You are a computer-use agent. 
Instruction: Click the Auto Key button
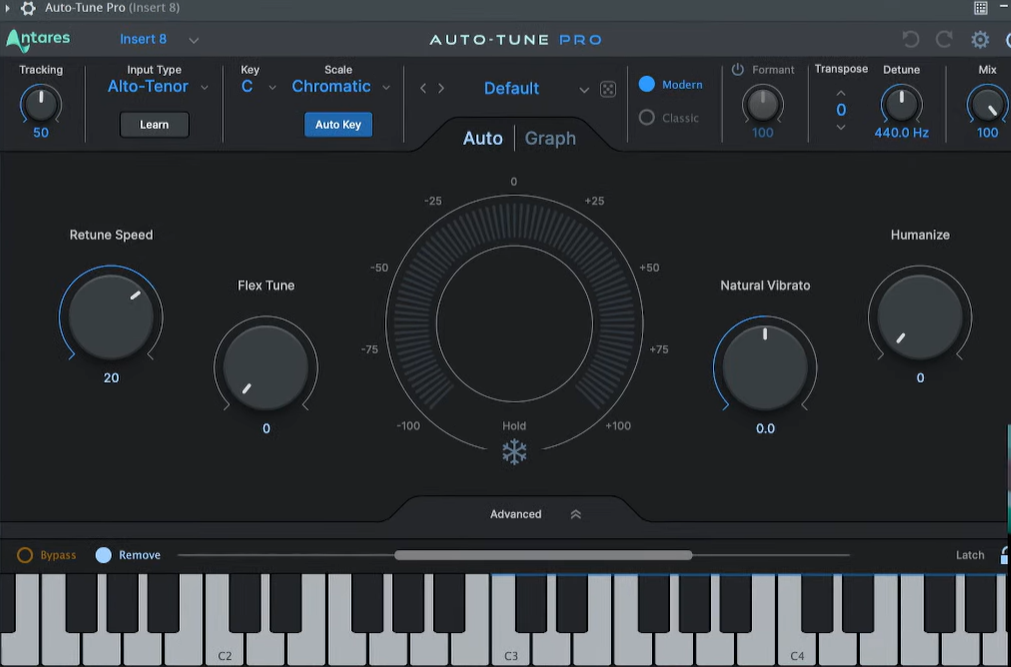click(338, 125)
